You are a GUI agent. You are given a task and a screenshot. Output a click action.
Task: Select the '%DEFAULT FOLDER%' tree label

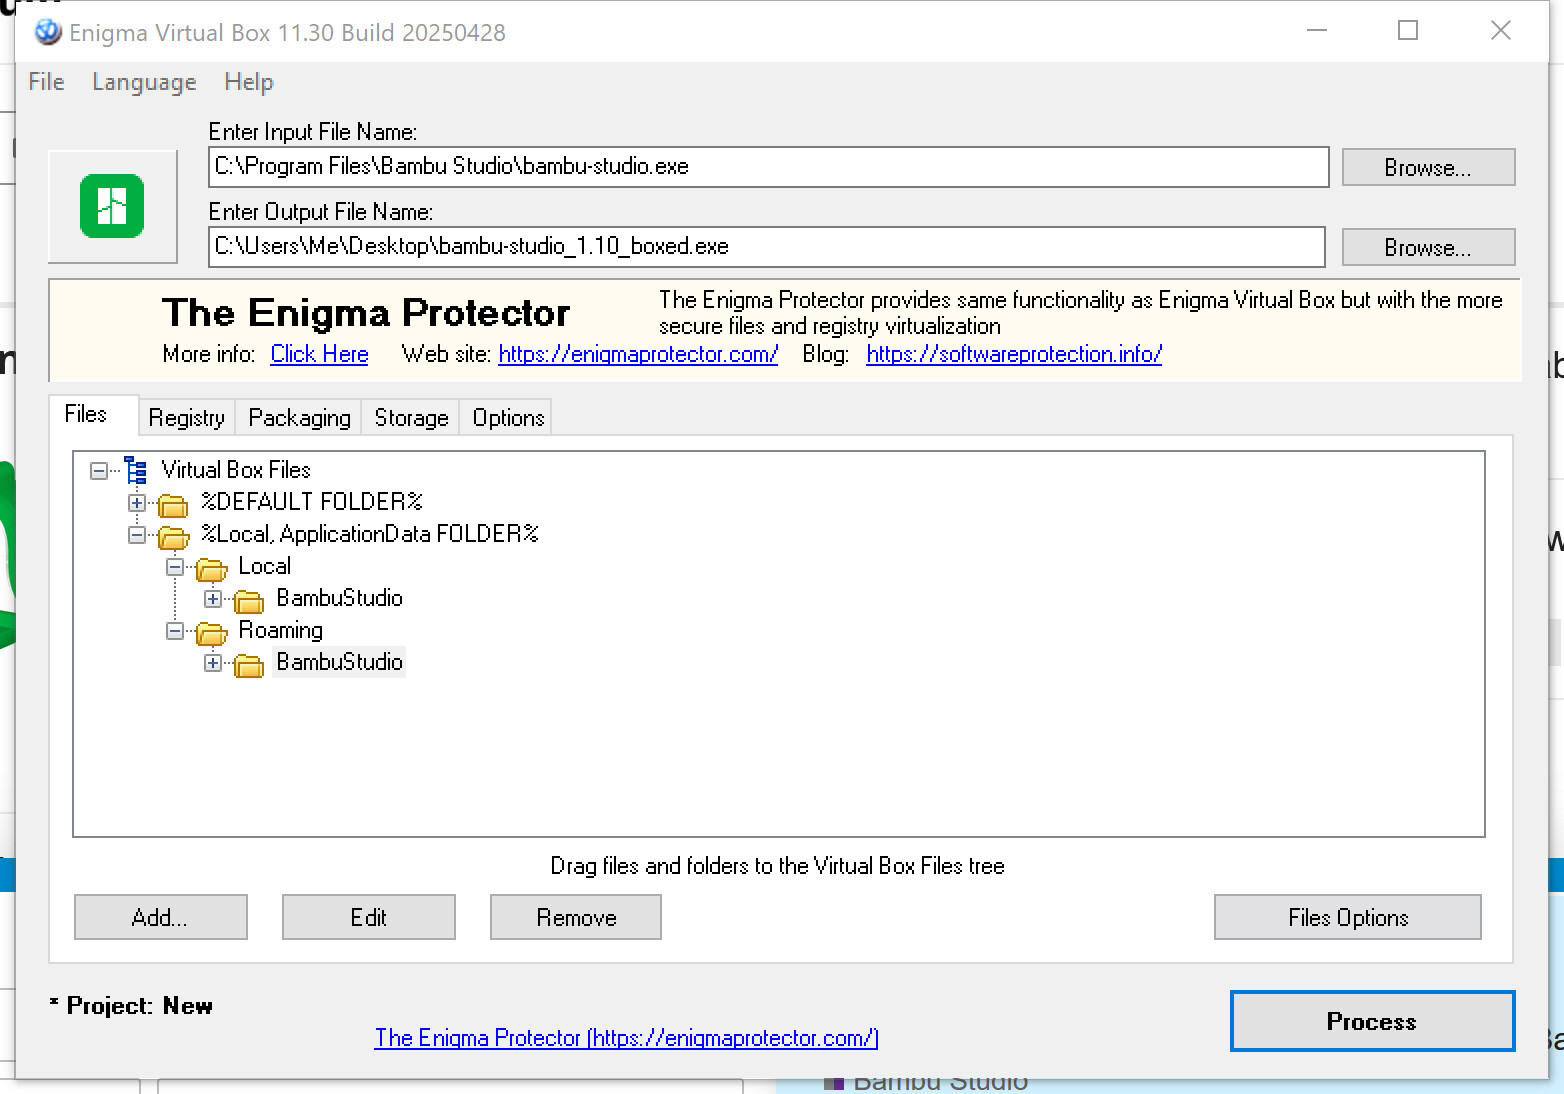(312, 502)
